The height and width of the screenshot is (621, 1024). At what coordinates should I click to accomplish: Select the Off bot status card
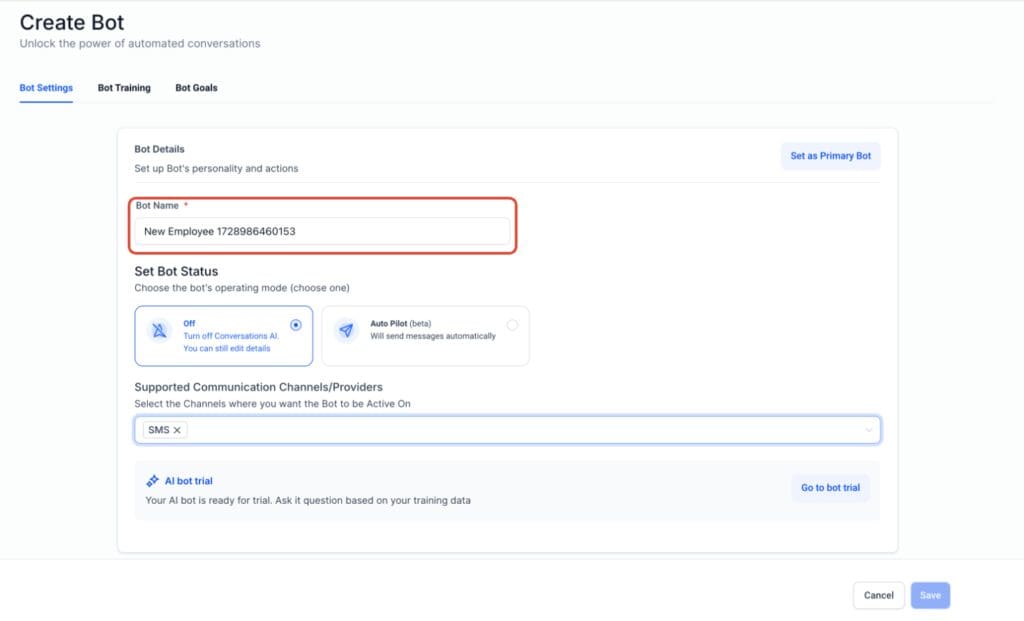(225, 335)
